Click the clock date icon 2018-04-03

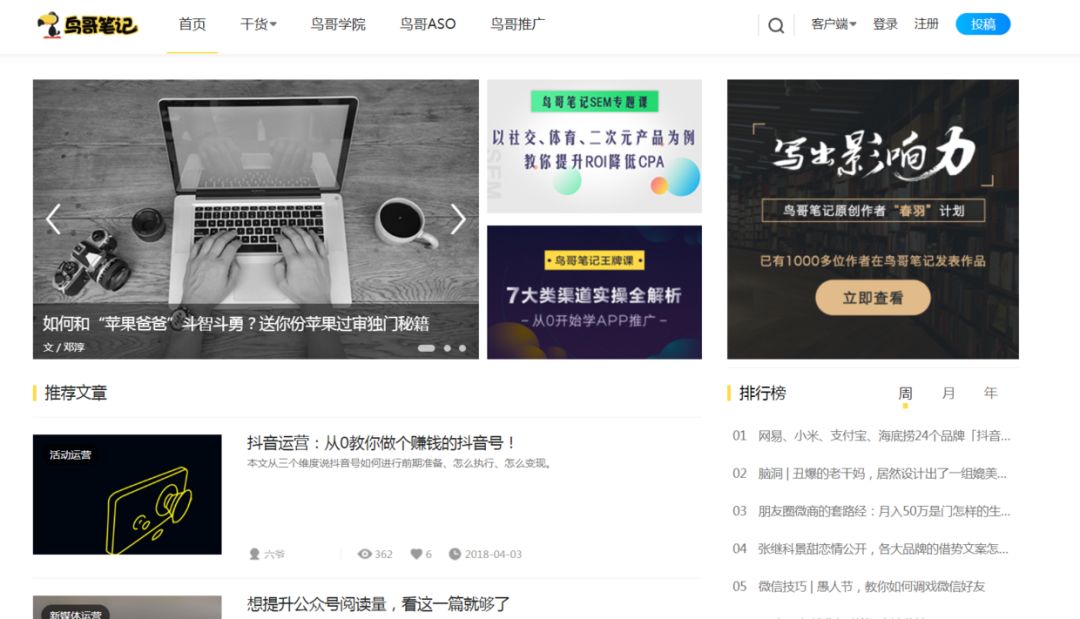455,554
